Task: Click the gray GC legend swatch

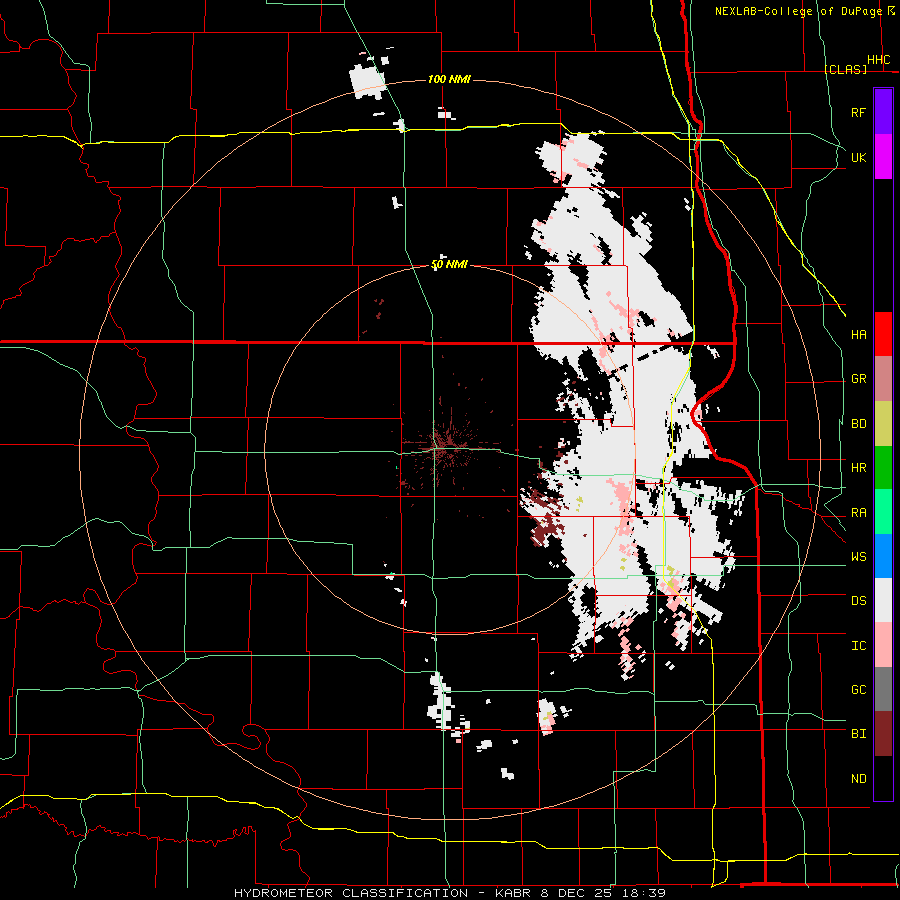Action: click(x=883, y=689)
